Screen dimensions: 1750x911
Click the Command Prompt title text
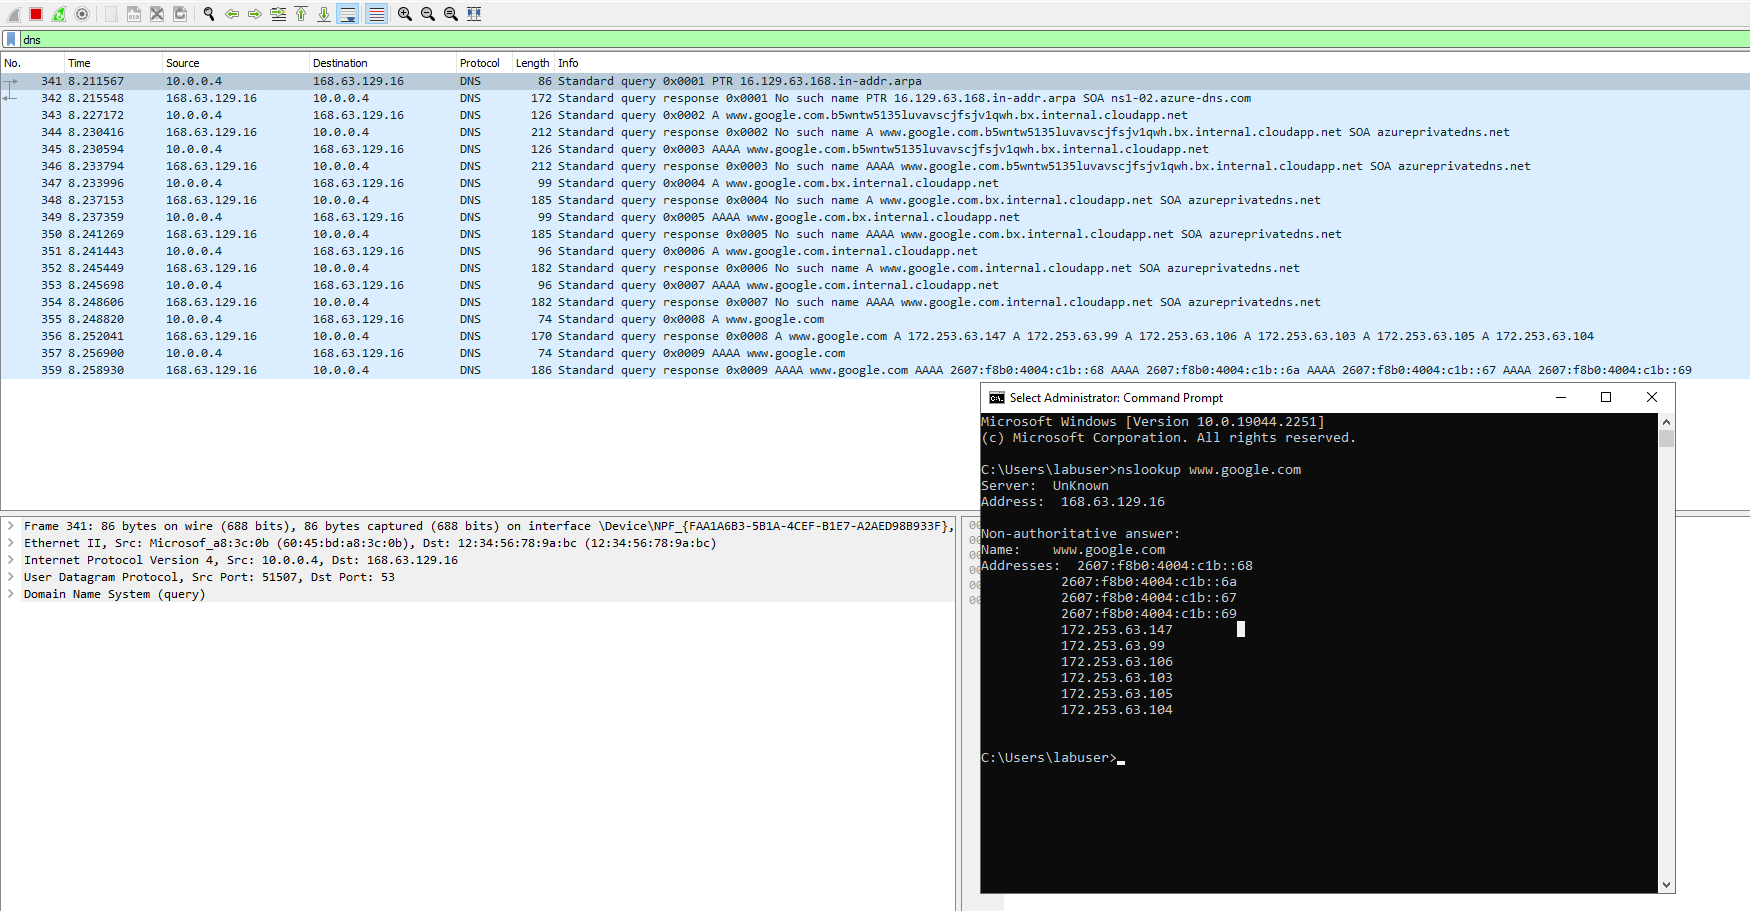(1116, 398)
